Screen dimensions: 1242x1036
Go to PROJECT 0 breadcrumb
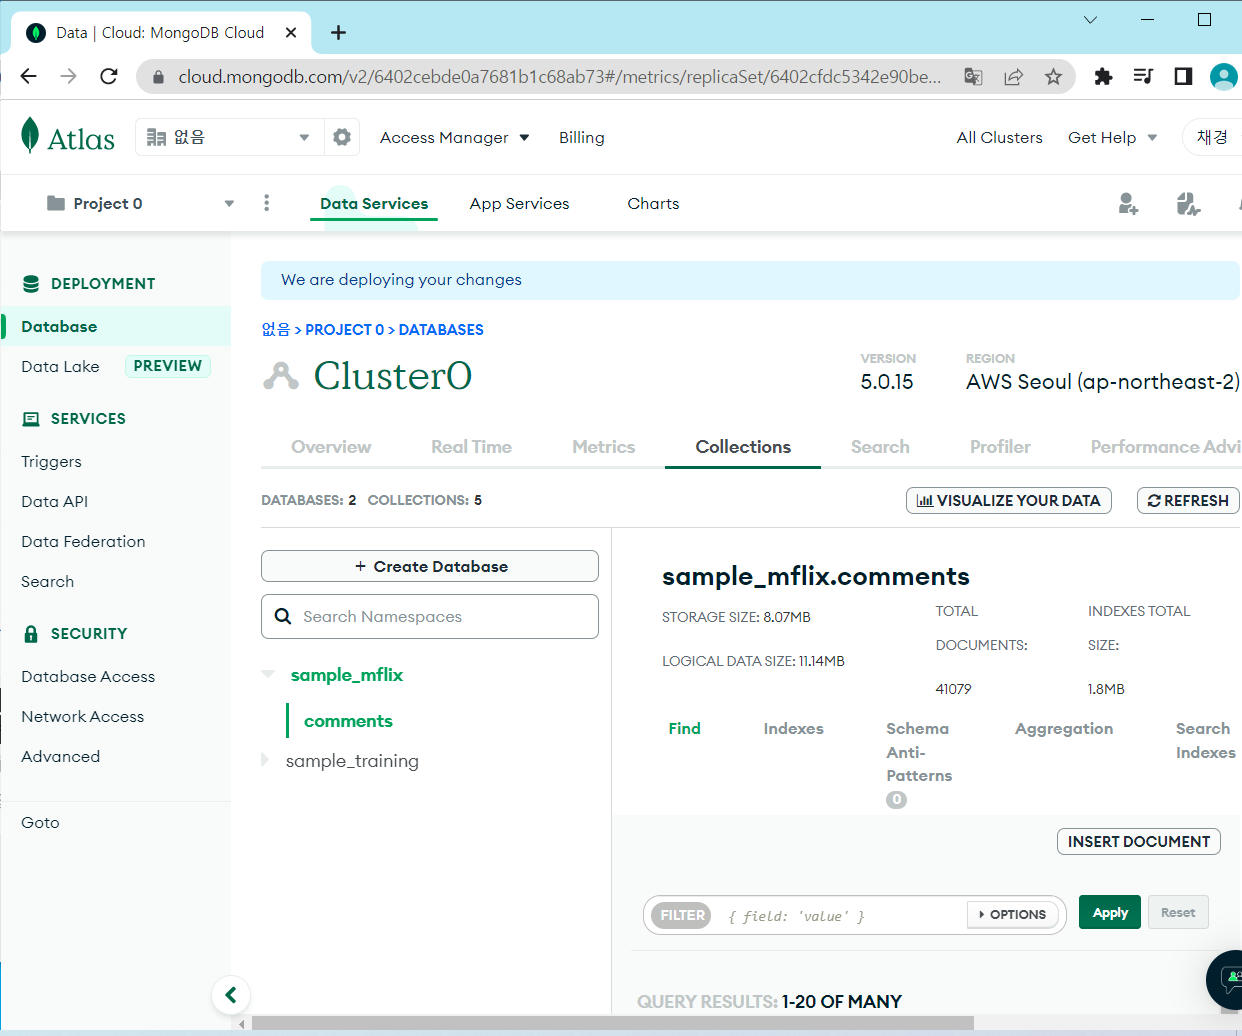click(345, 330)
